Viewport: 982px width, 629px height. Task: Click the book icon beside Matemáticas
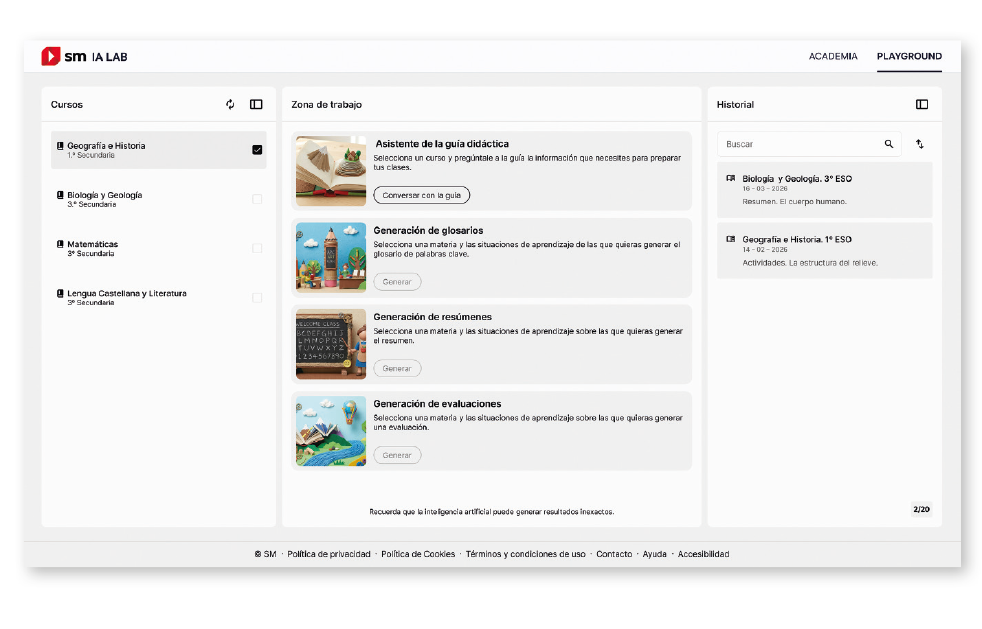pyautogui.click(x=60, y=244)
